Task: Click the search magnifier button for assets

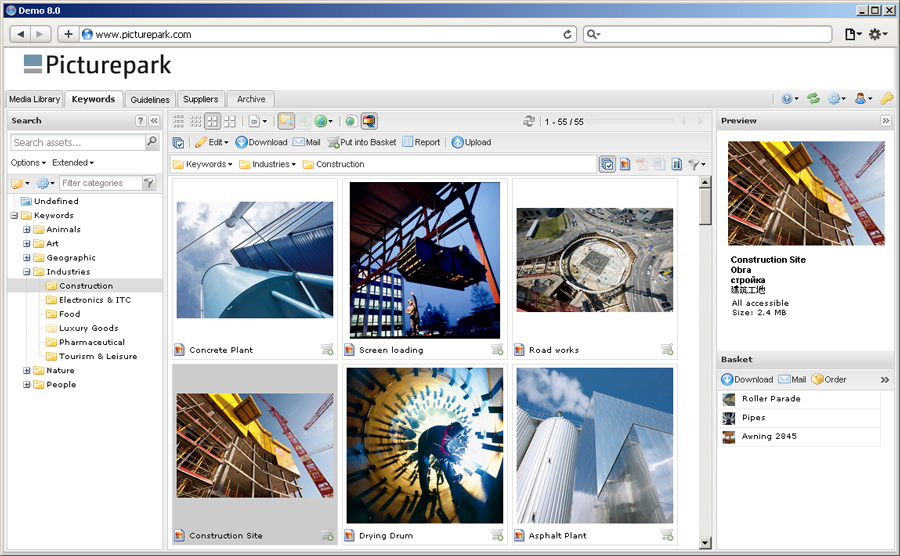Action: (x=152, y=143)
